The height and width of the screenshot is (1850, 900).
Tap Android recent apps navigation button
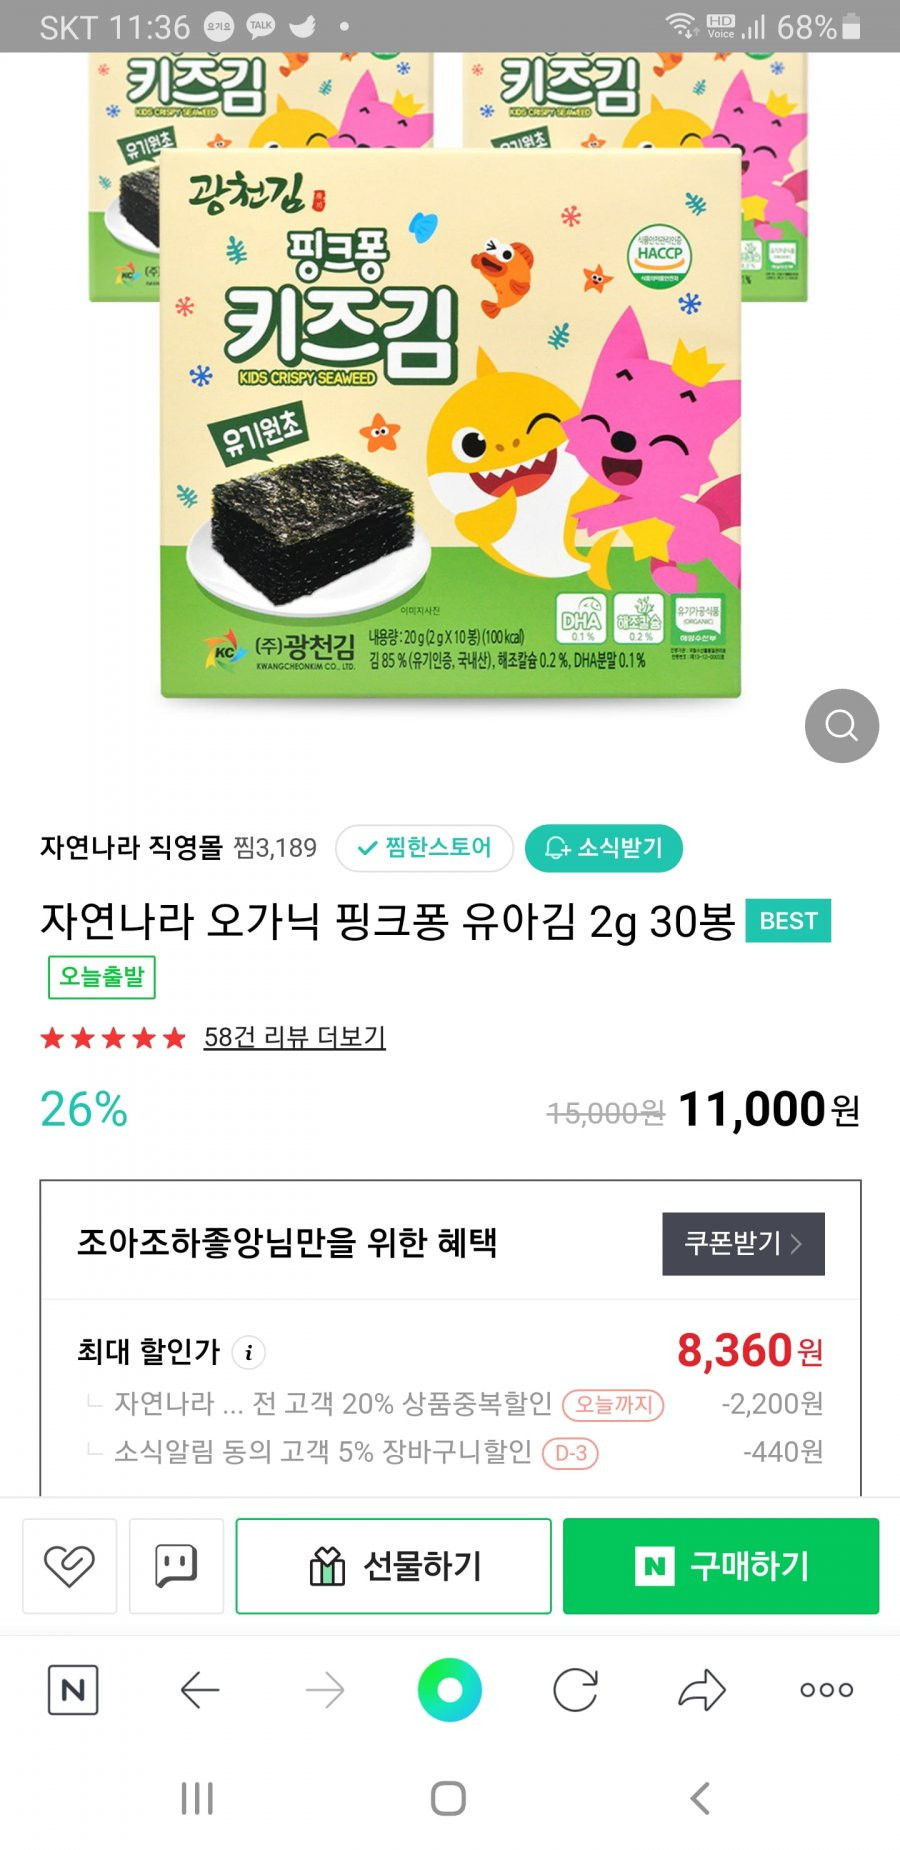[197, 1798]
